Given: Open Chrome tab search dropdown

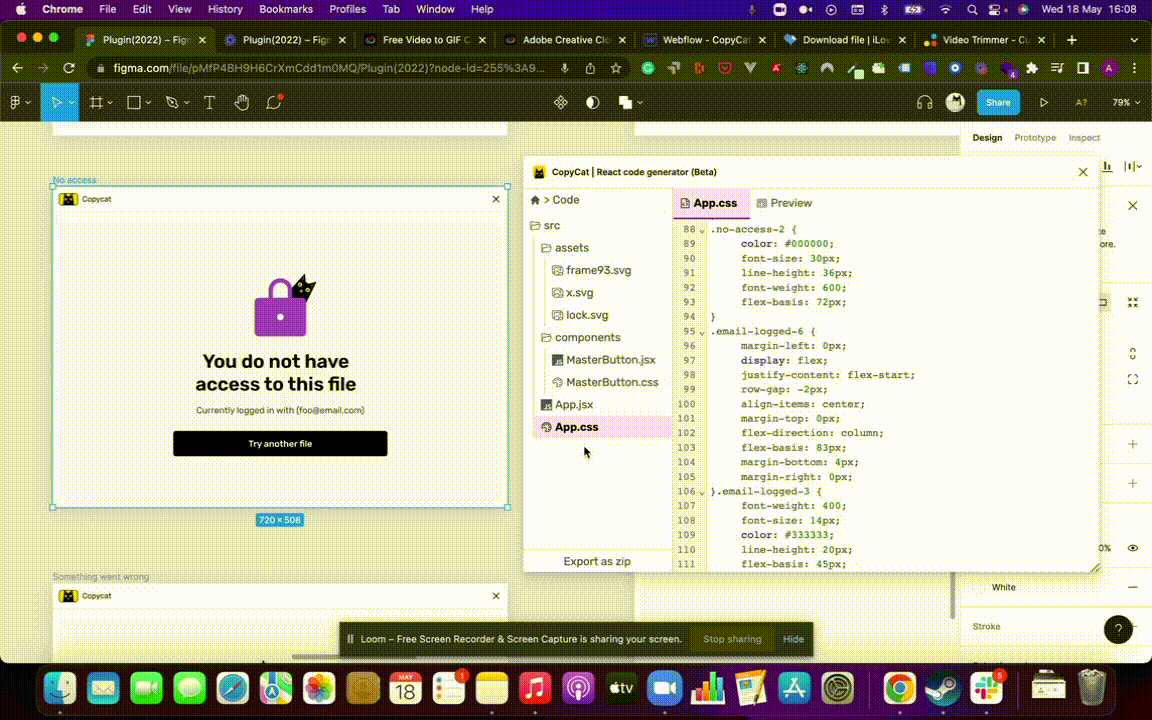Looking at the screenshot, I should point(1134,40).
